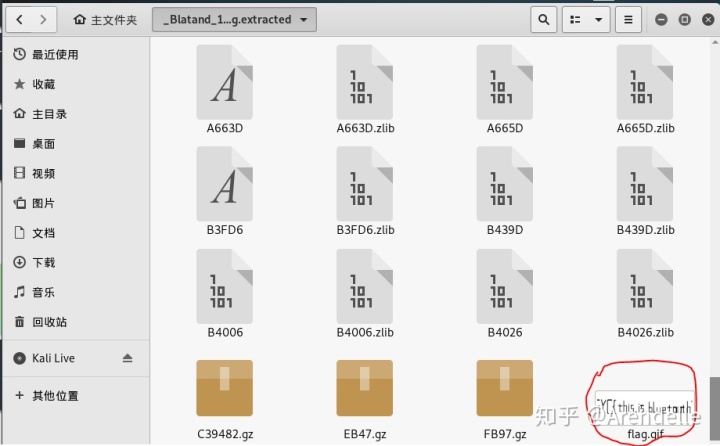Click the A663D file name label
The image size is (720, 446).
[x=225, y=128]
